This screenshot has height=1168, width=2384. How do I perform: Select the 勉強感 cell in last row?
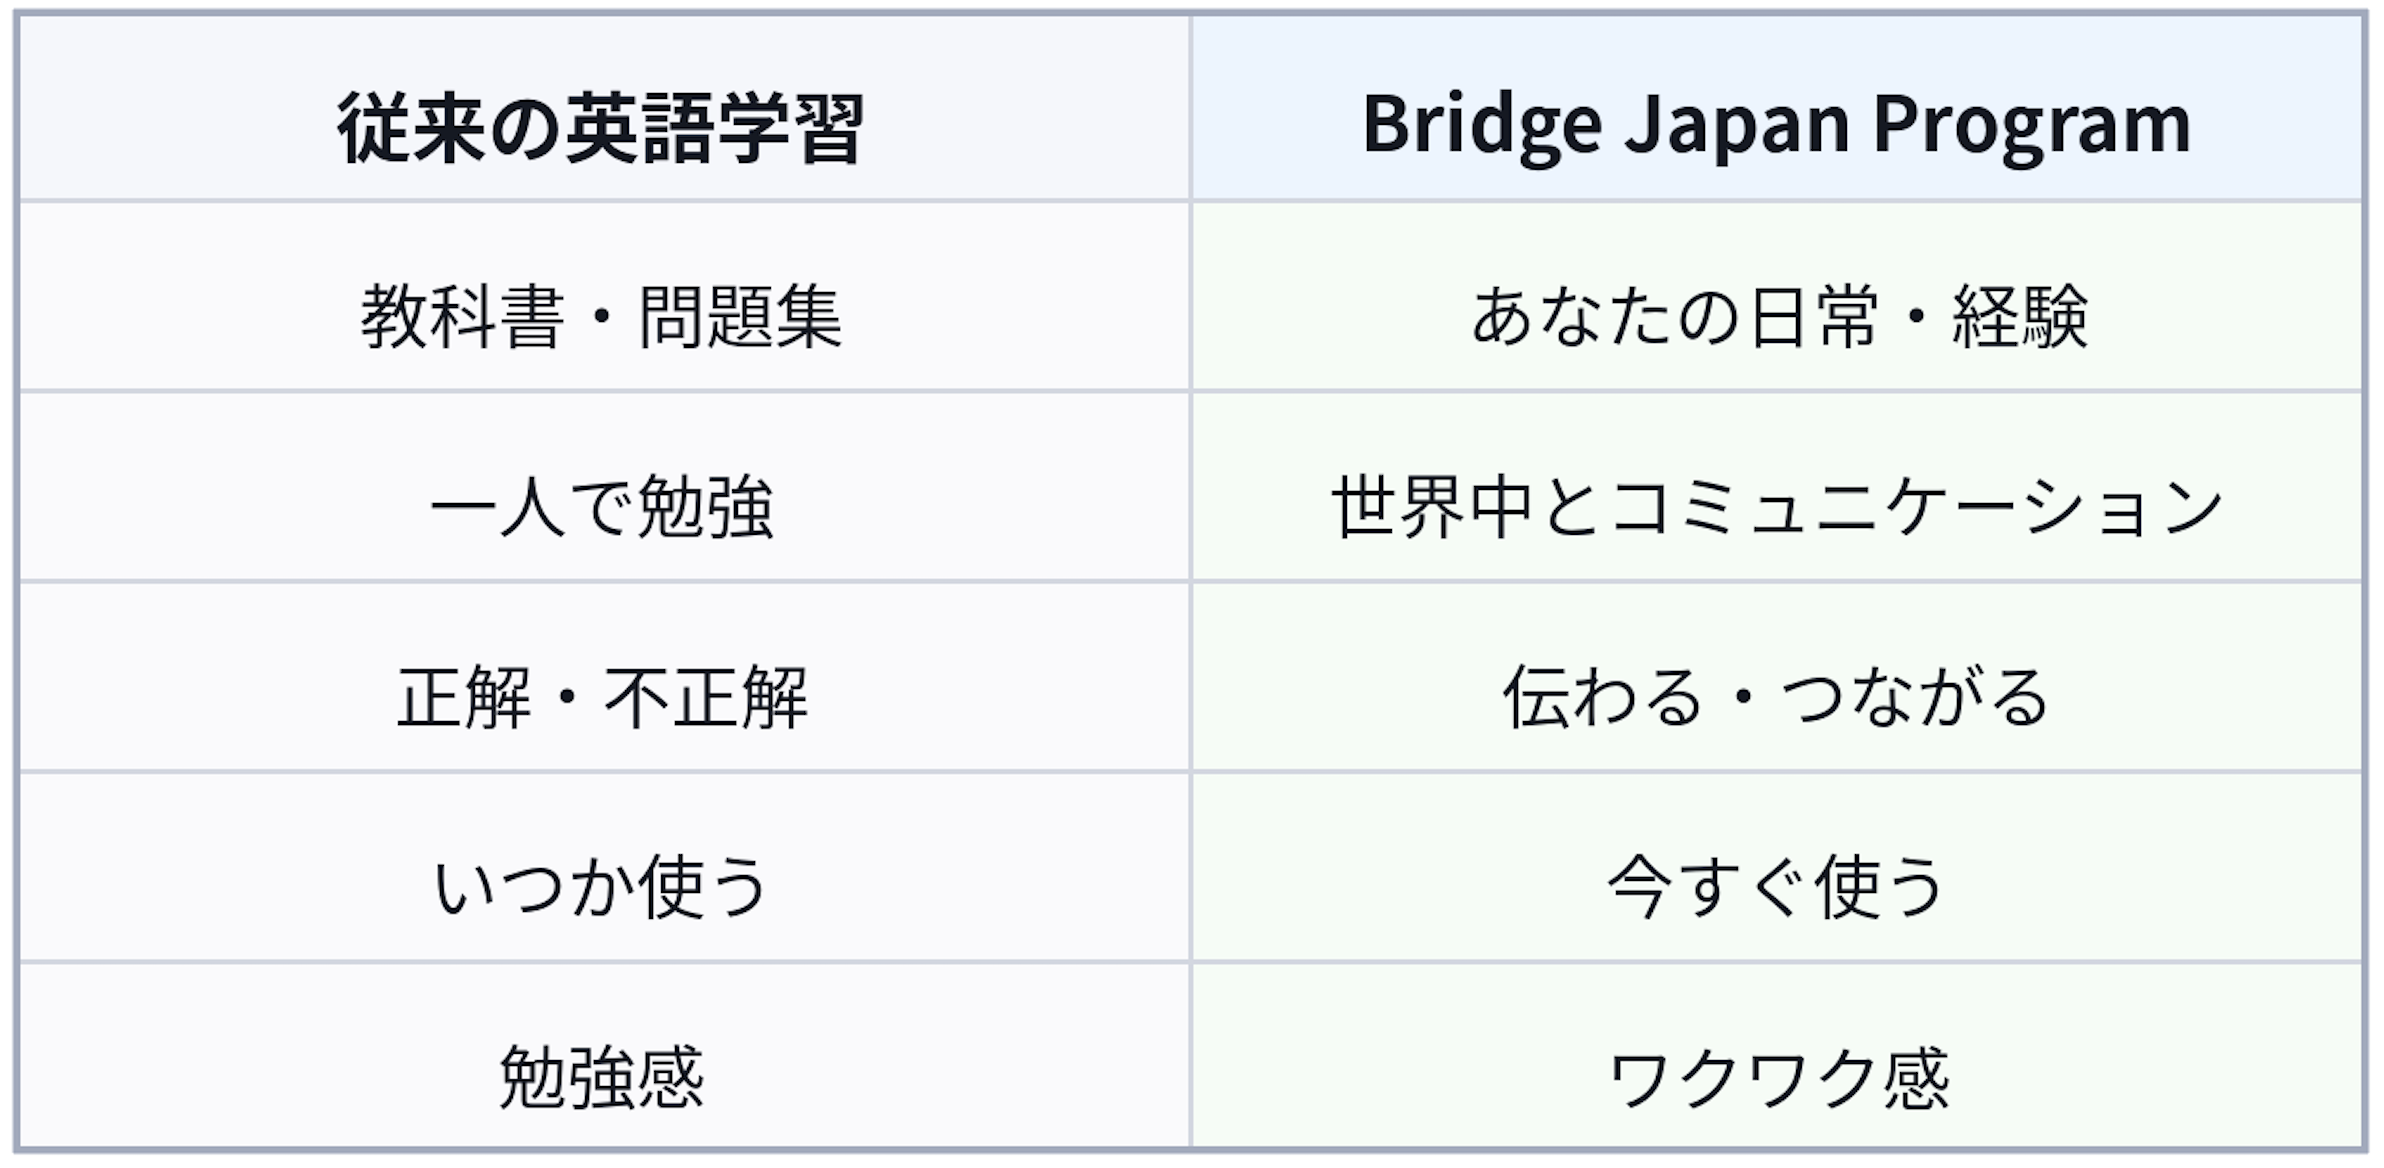pos(602,1077)
